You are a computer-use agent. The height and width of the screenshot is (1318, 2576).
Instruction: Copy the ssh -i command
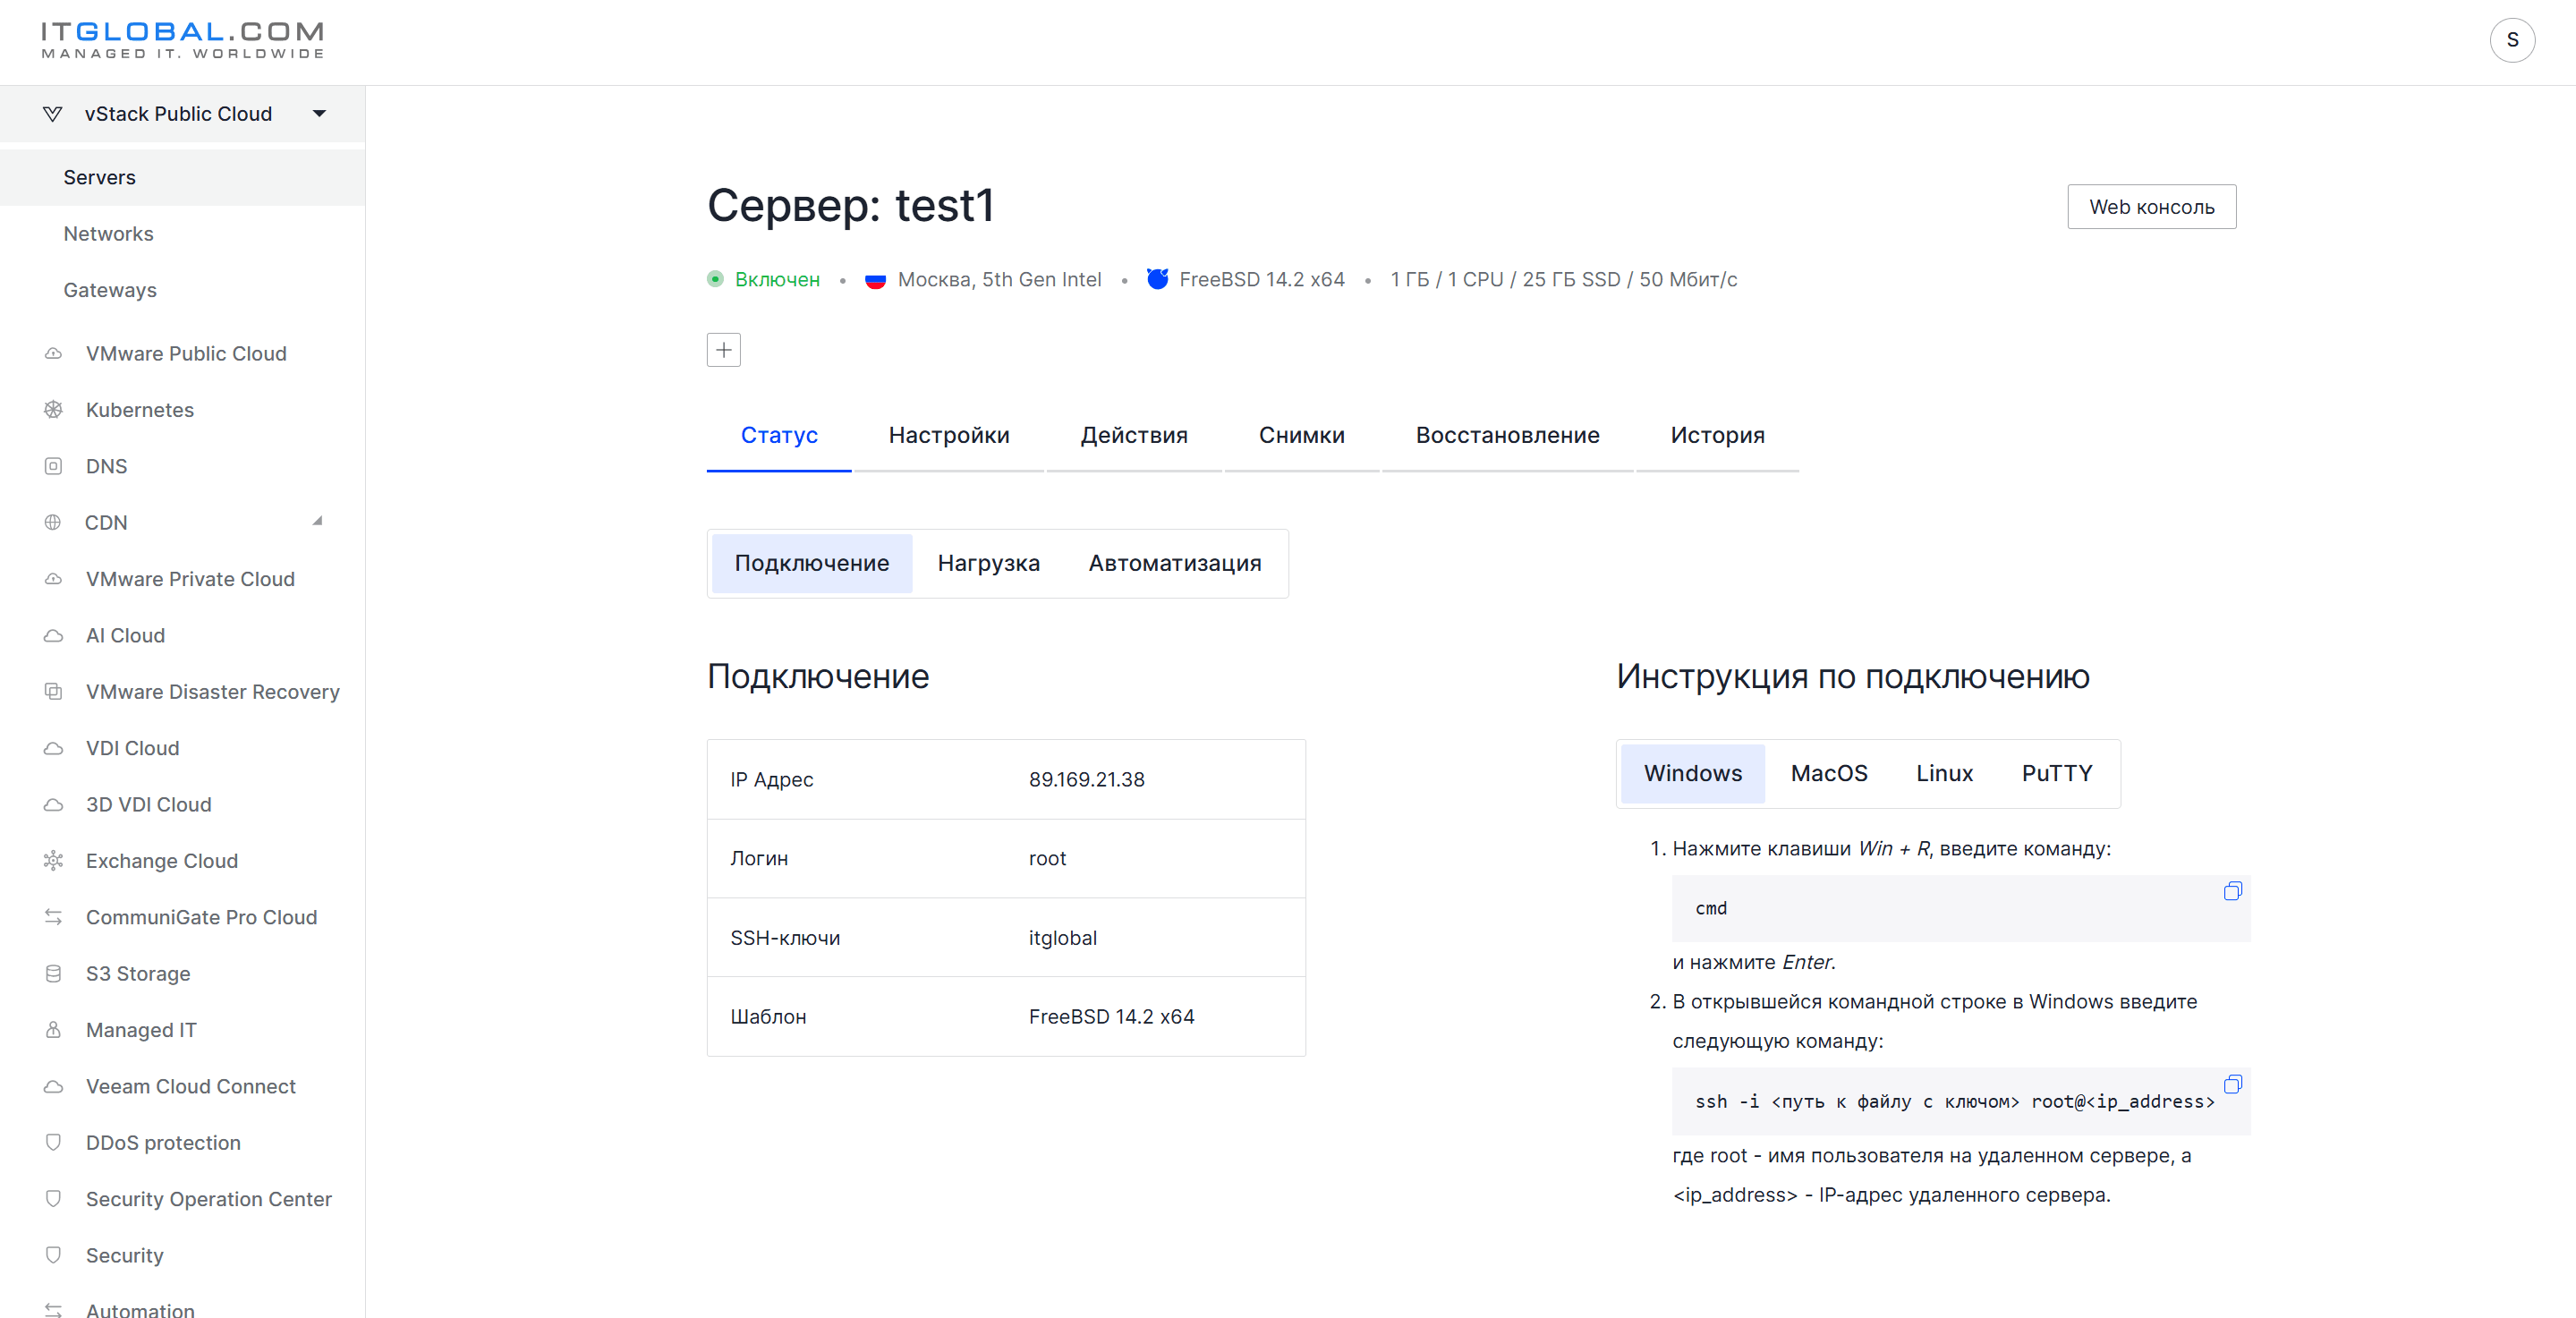[x=2232, y=1085]
